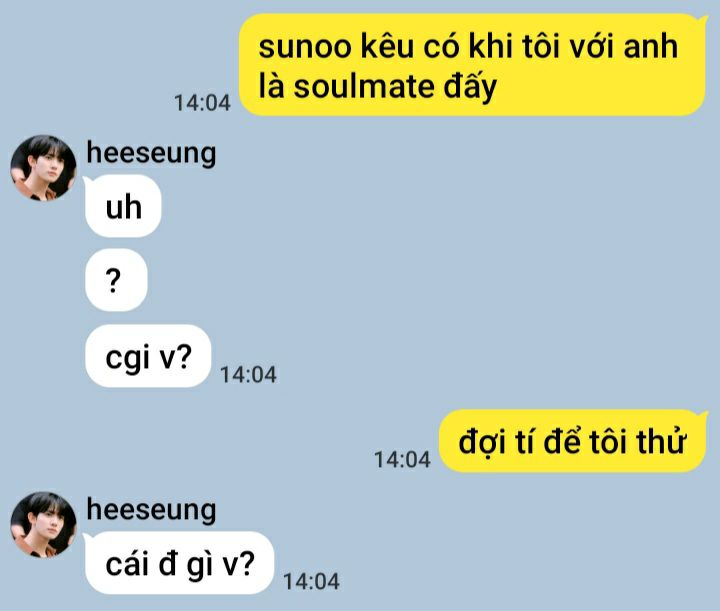Select the heeseung name above the cái đ gì v? bubble

tap(151, 510)
